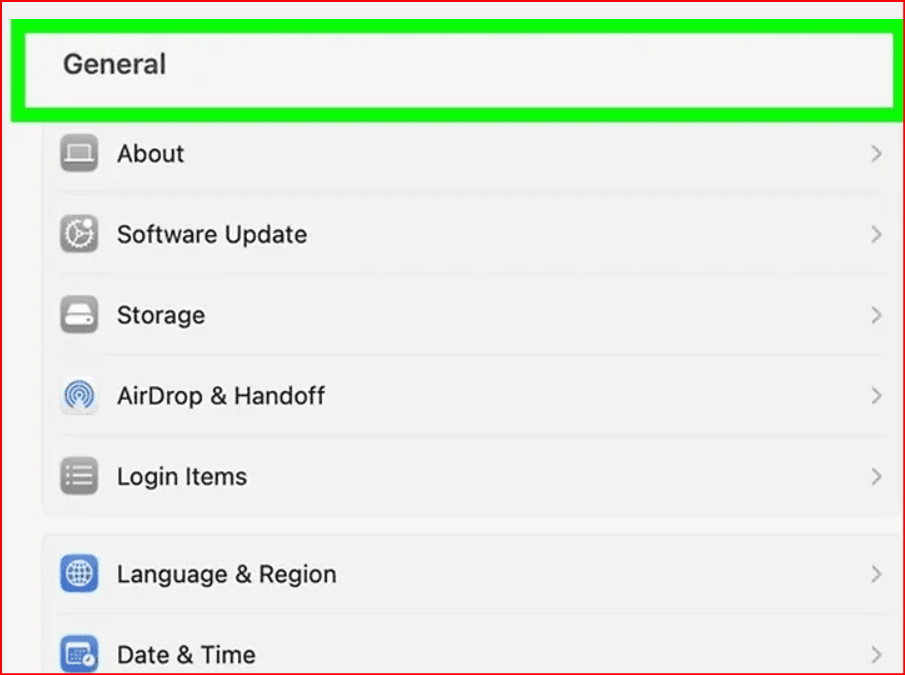Click the Date & Time calendar icon
Screen dimensions: 905x675
tap(79, 655)
